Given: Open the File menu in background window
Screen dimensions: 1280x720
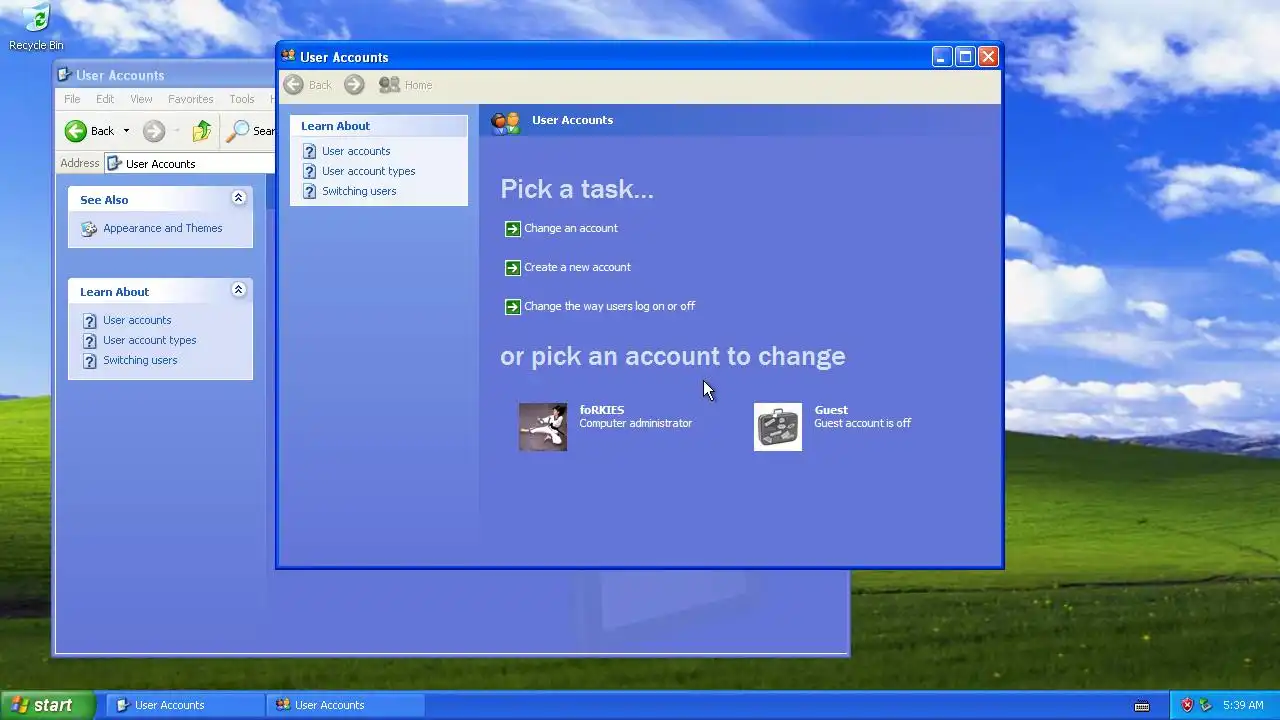Looking at the screenshot, I should (72, 99).
